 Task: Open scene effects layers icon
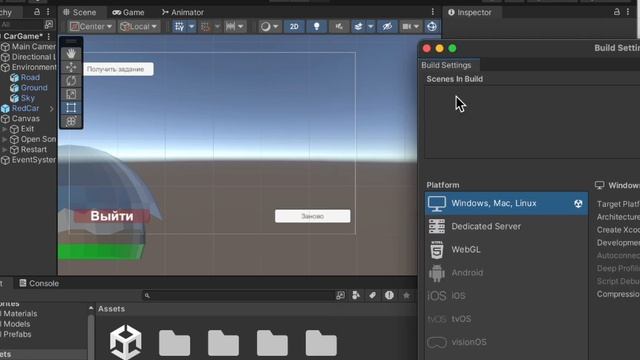click(x=358, y=27)
